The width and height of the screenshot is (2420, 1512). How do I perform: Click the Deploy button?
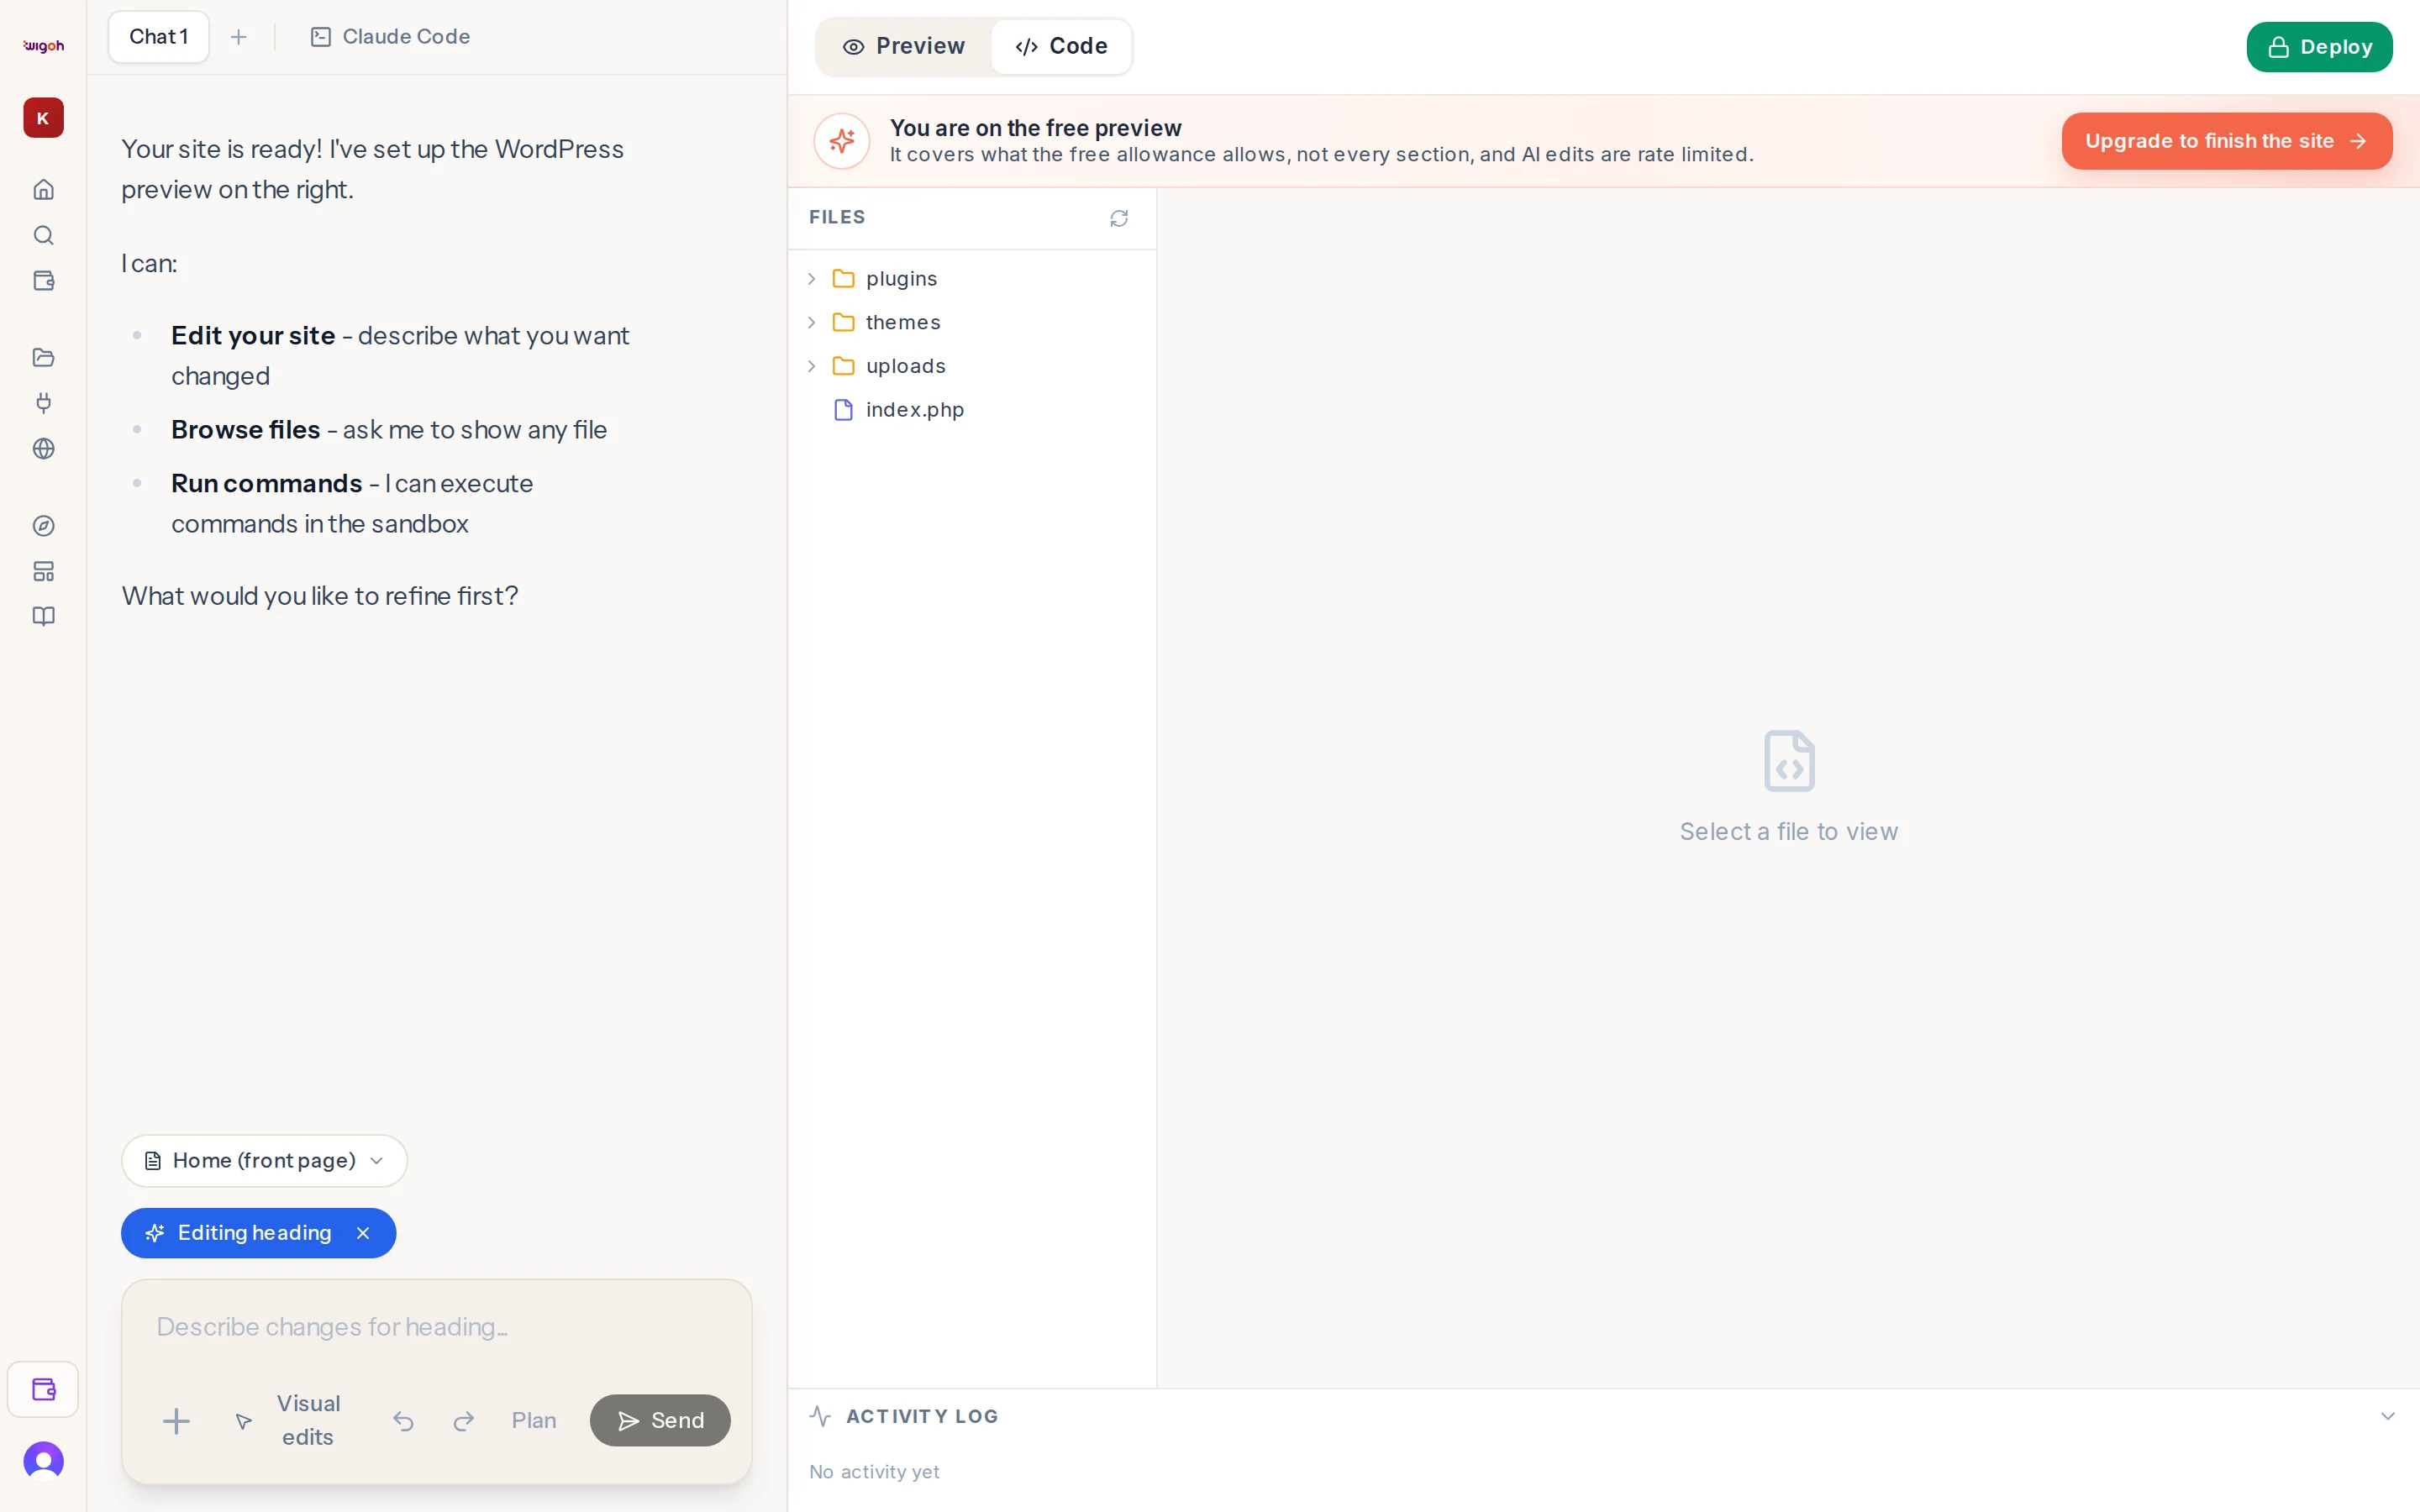(x=2319, y=47)
